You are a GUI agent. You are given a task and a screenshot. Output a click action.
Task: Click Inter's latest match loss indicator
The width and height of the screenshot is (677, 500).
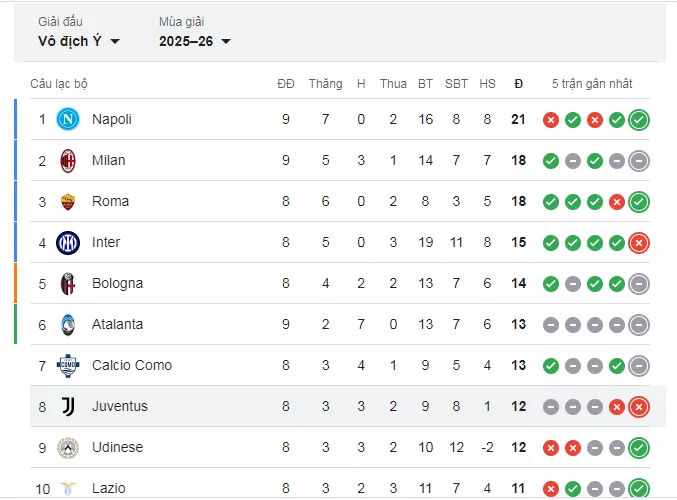click(639, 243)
